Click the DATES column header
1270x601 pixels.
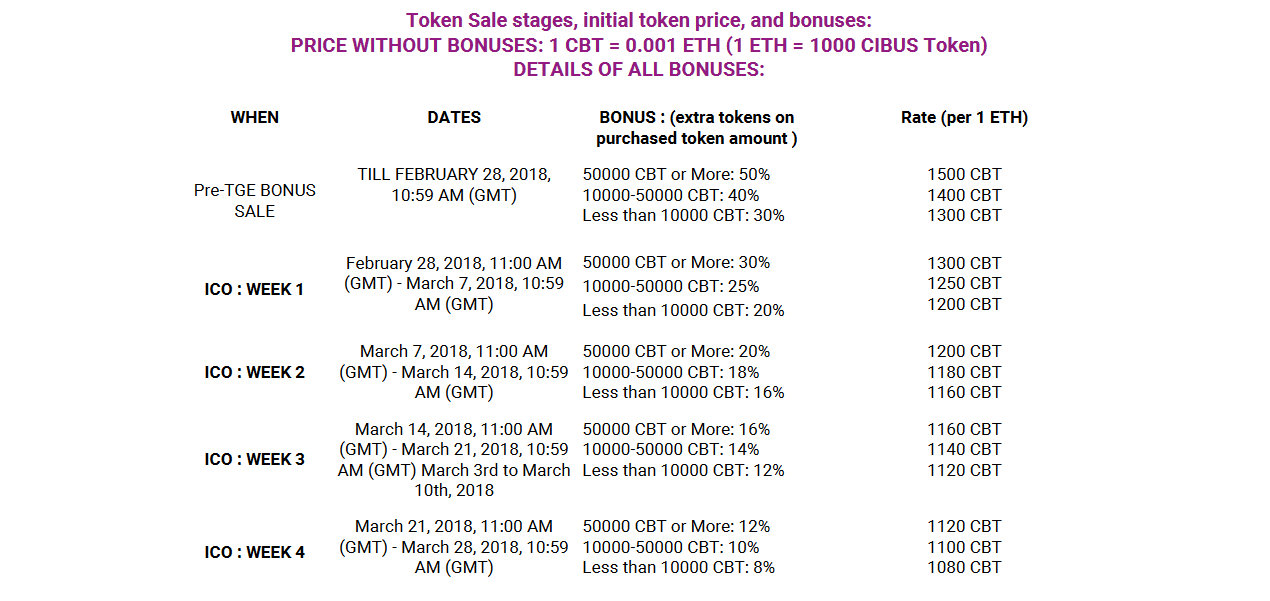tap(454, 117)
